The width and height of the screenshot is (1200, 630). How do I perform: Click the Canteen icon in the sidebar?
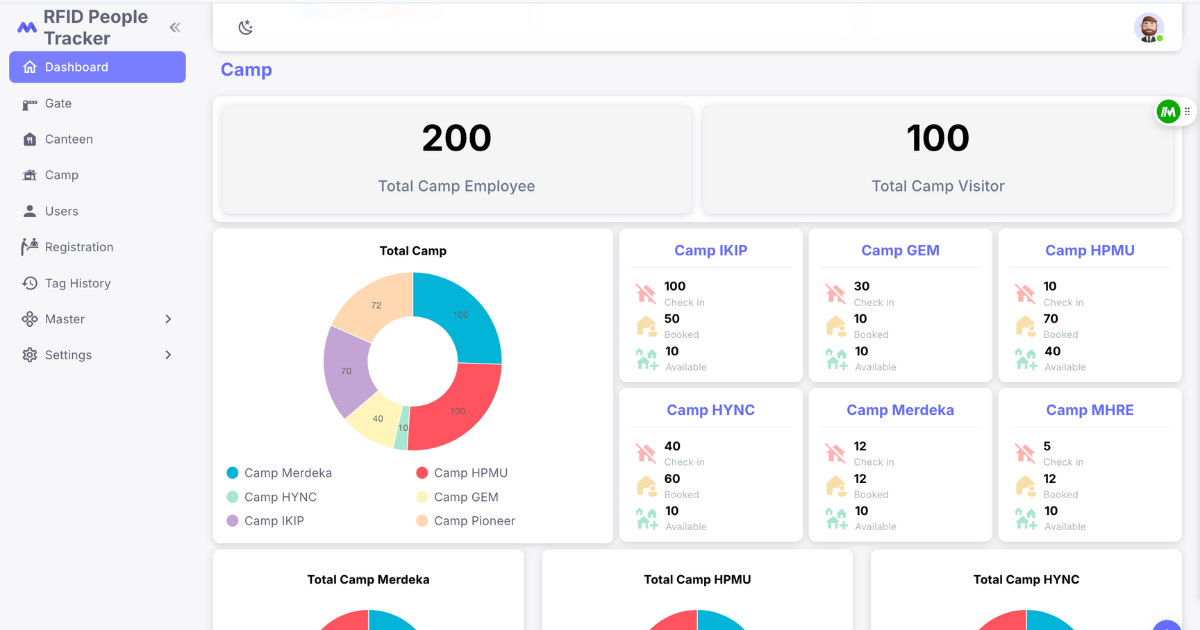point(29,139)
